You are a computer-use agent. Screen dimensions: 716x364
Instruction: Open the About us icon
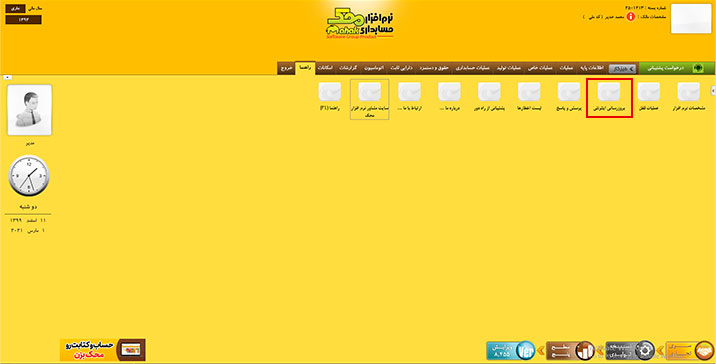[449, 97]
